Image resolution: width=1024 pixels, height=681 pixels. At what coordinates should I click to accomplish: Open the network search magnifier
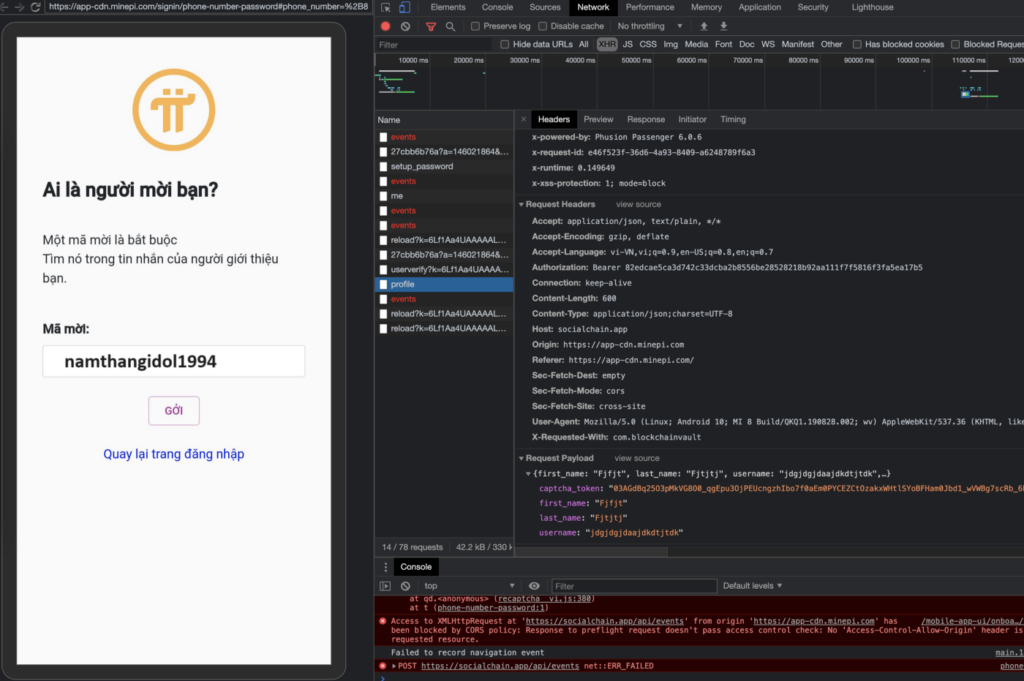pyautogui.click(x=451, y=26)
